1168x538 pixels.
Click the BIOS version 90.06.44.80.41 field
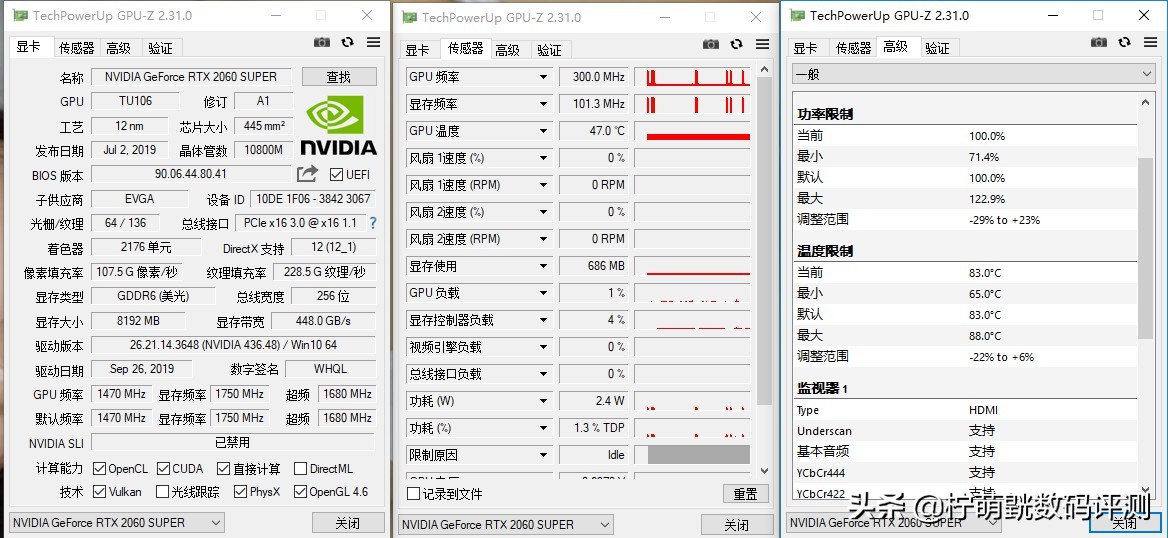[x=190, y=174]
